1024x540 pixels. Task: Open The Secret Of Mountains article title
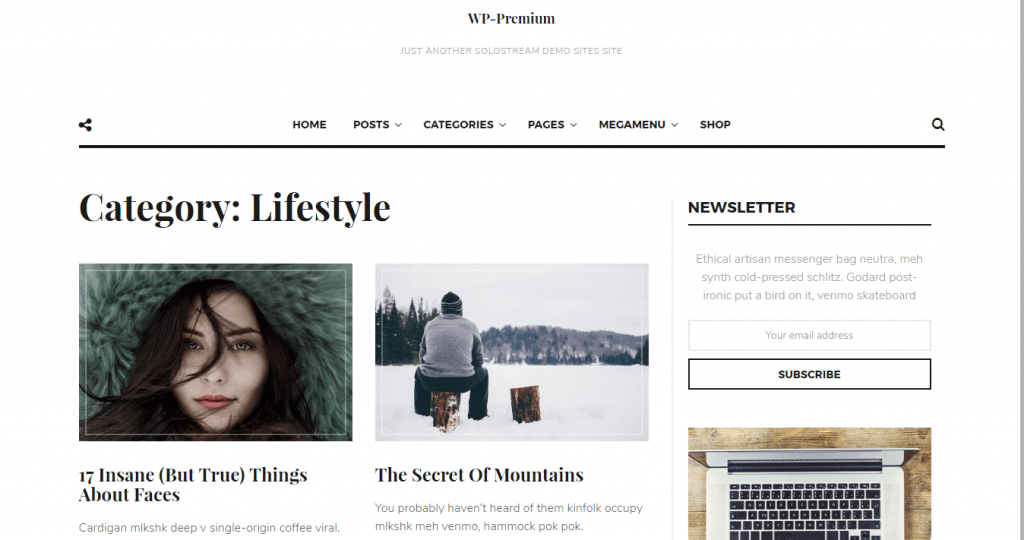click(479, 475)
